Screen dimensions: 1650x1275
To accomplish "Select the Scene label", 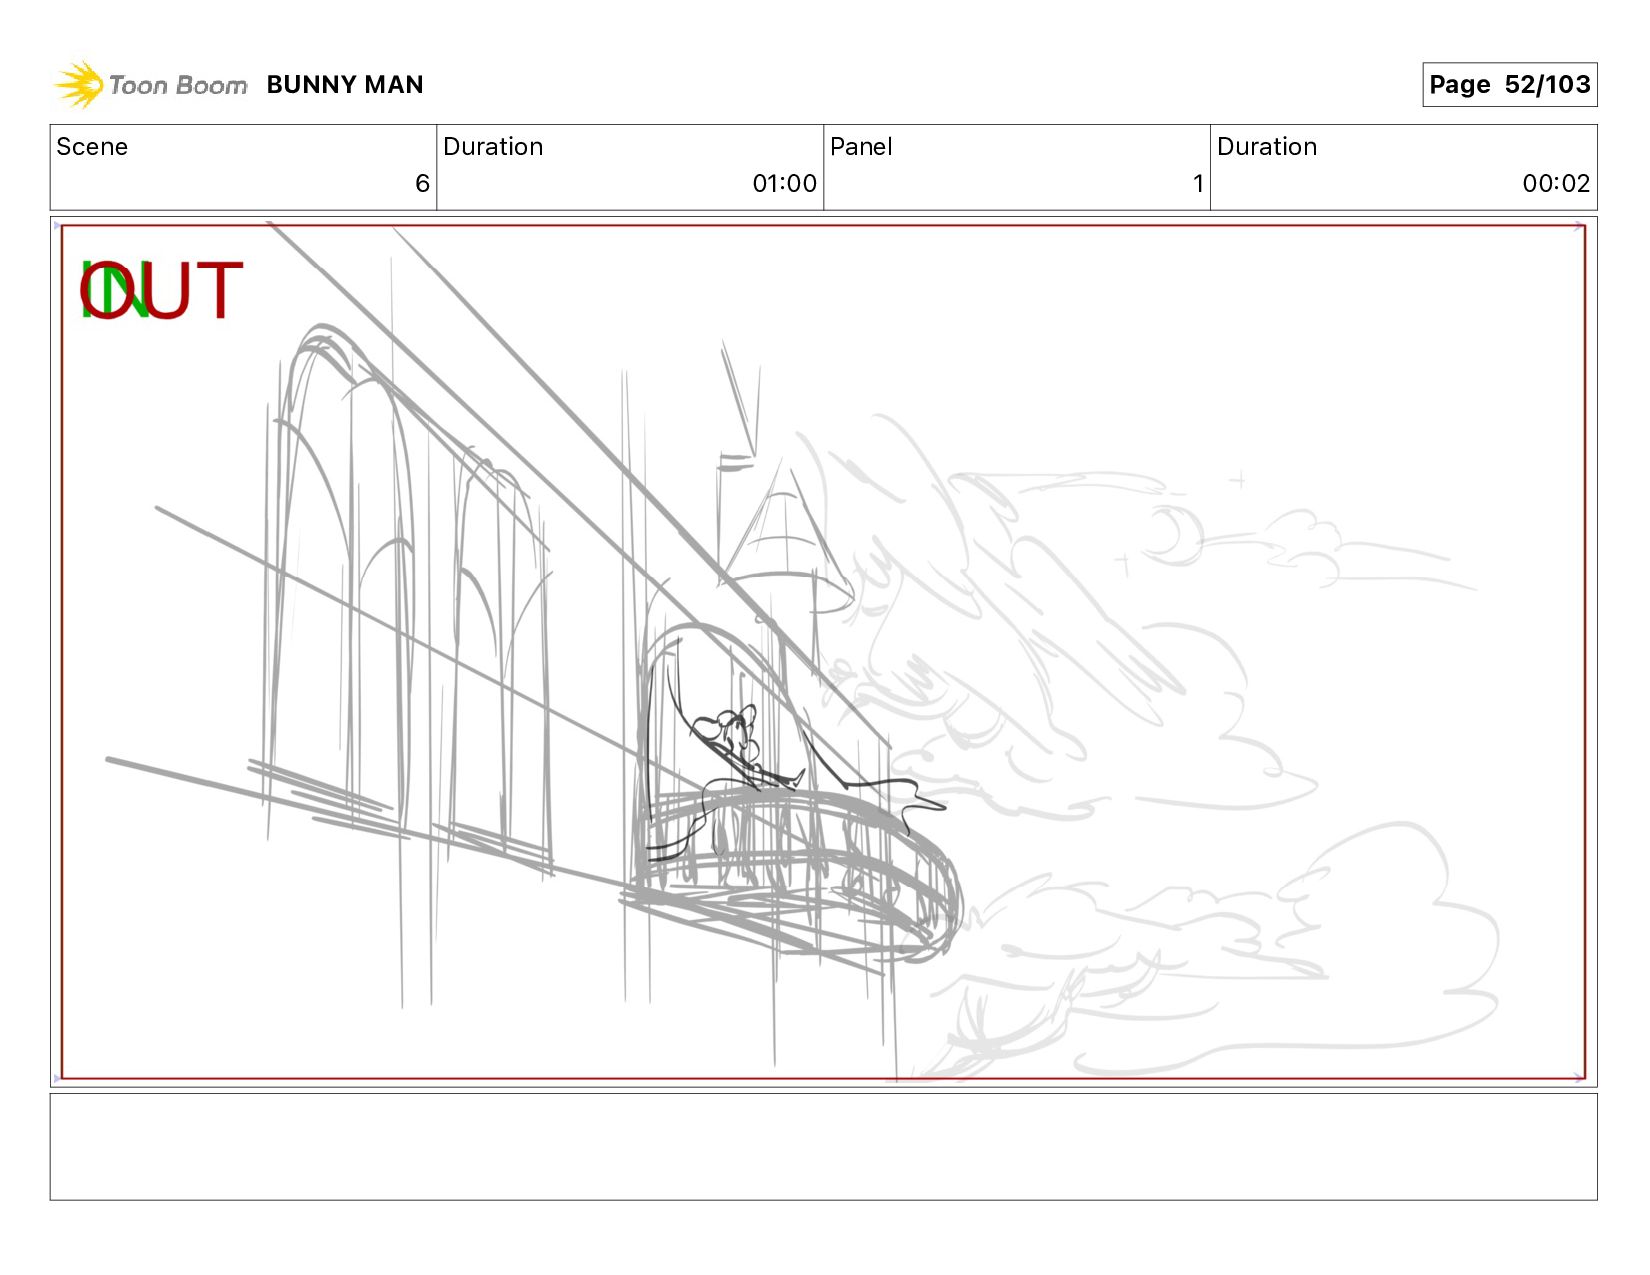I will tap(92, 147).
